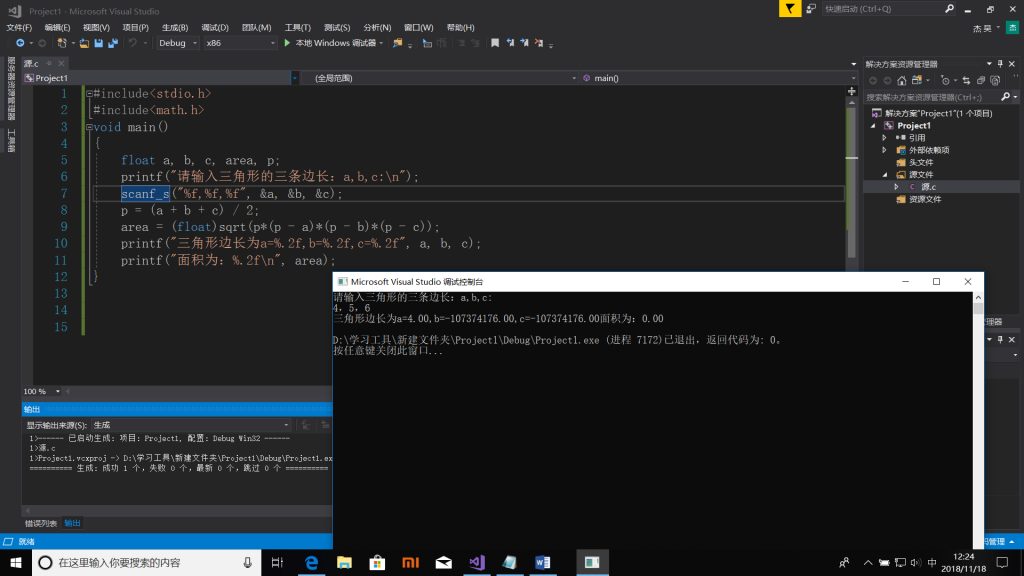The width and height of the screenshot is (1024, 576).
Task: Click the Save All toolbar icon
Action: [113, 43]
